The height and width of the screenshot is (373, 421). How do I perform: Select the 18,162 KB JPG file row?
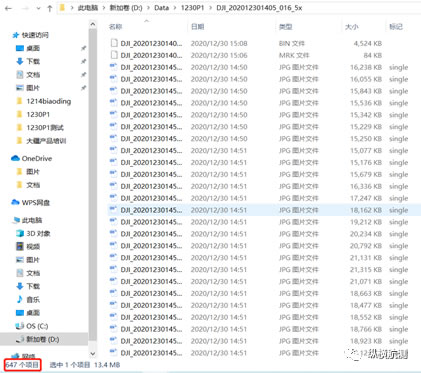point(259,210)
